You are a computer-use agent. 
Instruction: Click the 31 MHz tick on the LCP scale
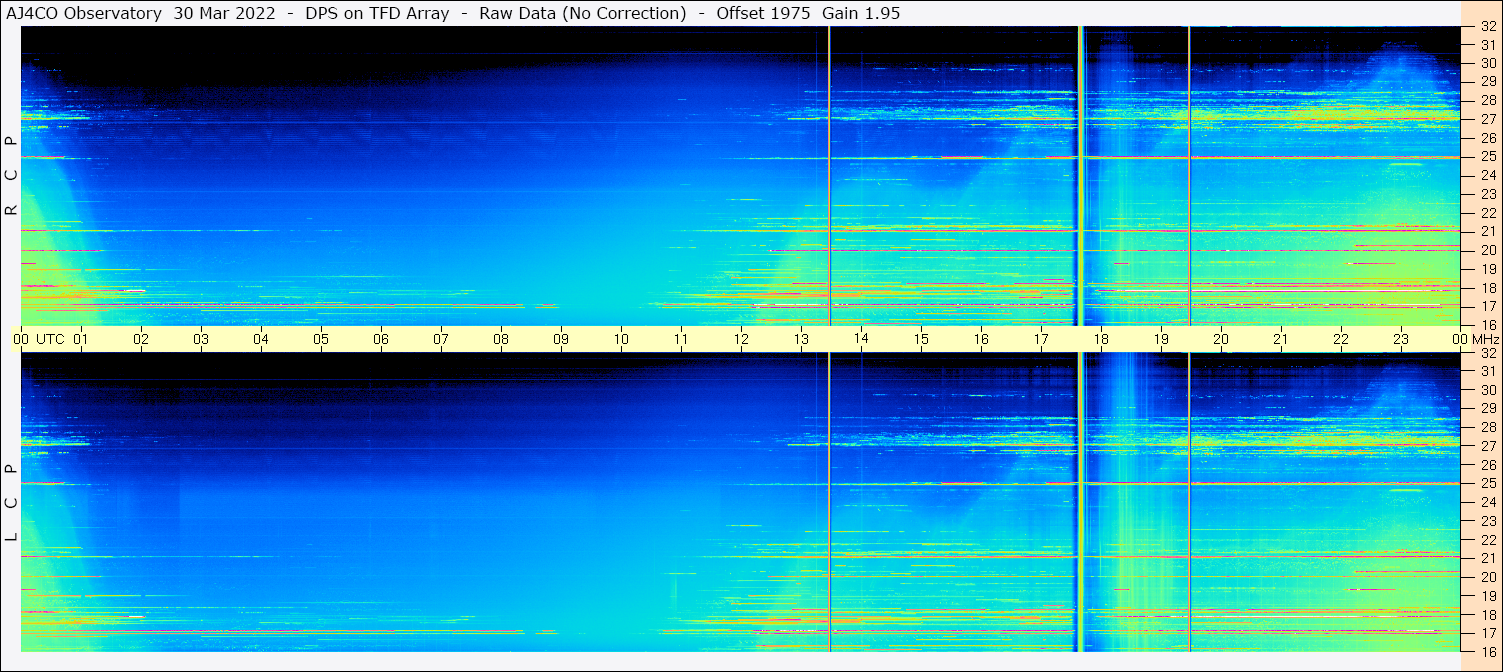tap(1487, 372)
